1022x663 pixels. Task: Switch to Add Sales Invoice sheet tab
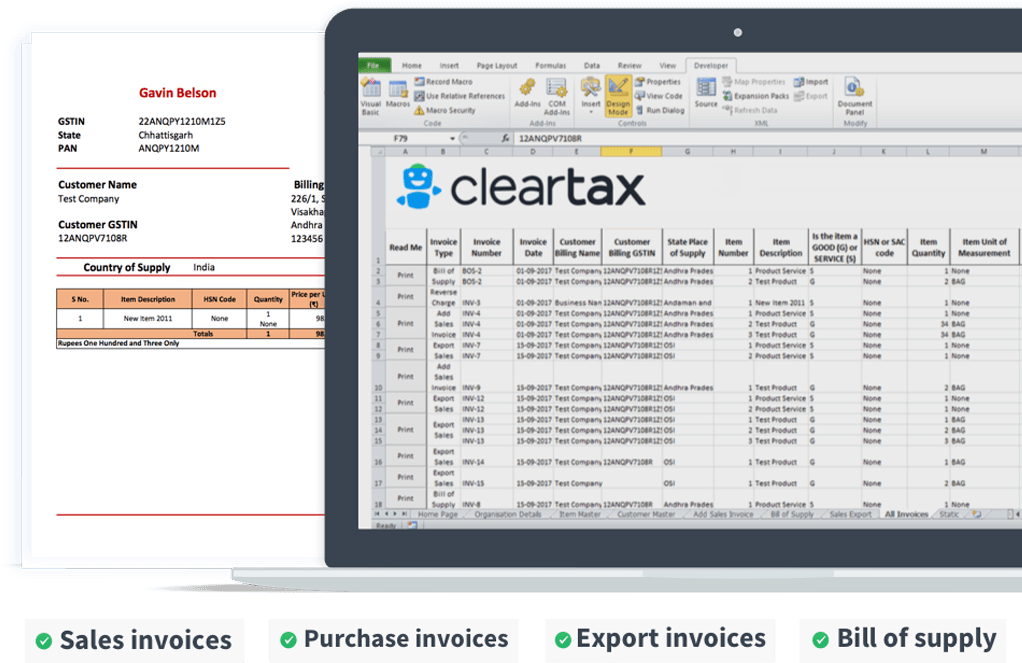click(723, 514)
